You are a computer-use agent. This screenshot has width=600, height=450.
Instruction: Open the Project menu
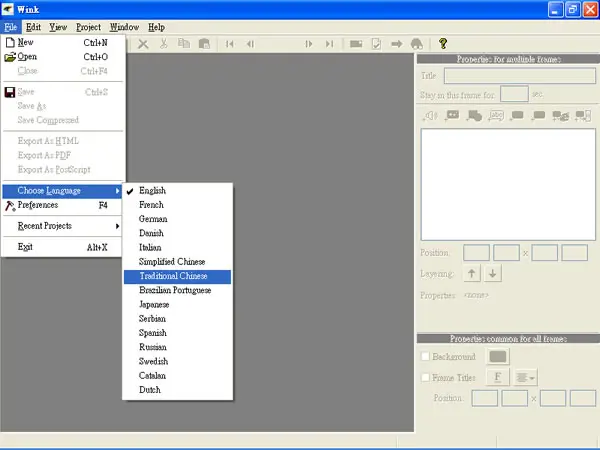click(x=88, y=27)
